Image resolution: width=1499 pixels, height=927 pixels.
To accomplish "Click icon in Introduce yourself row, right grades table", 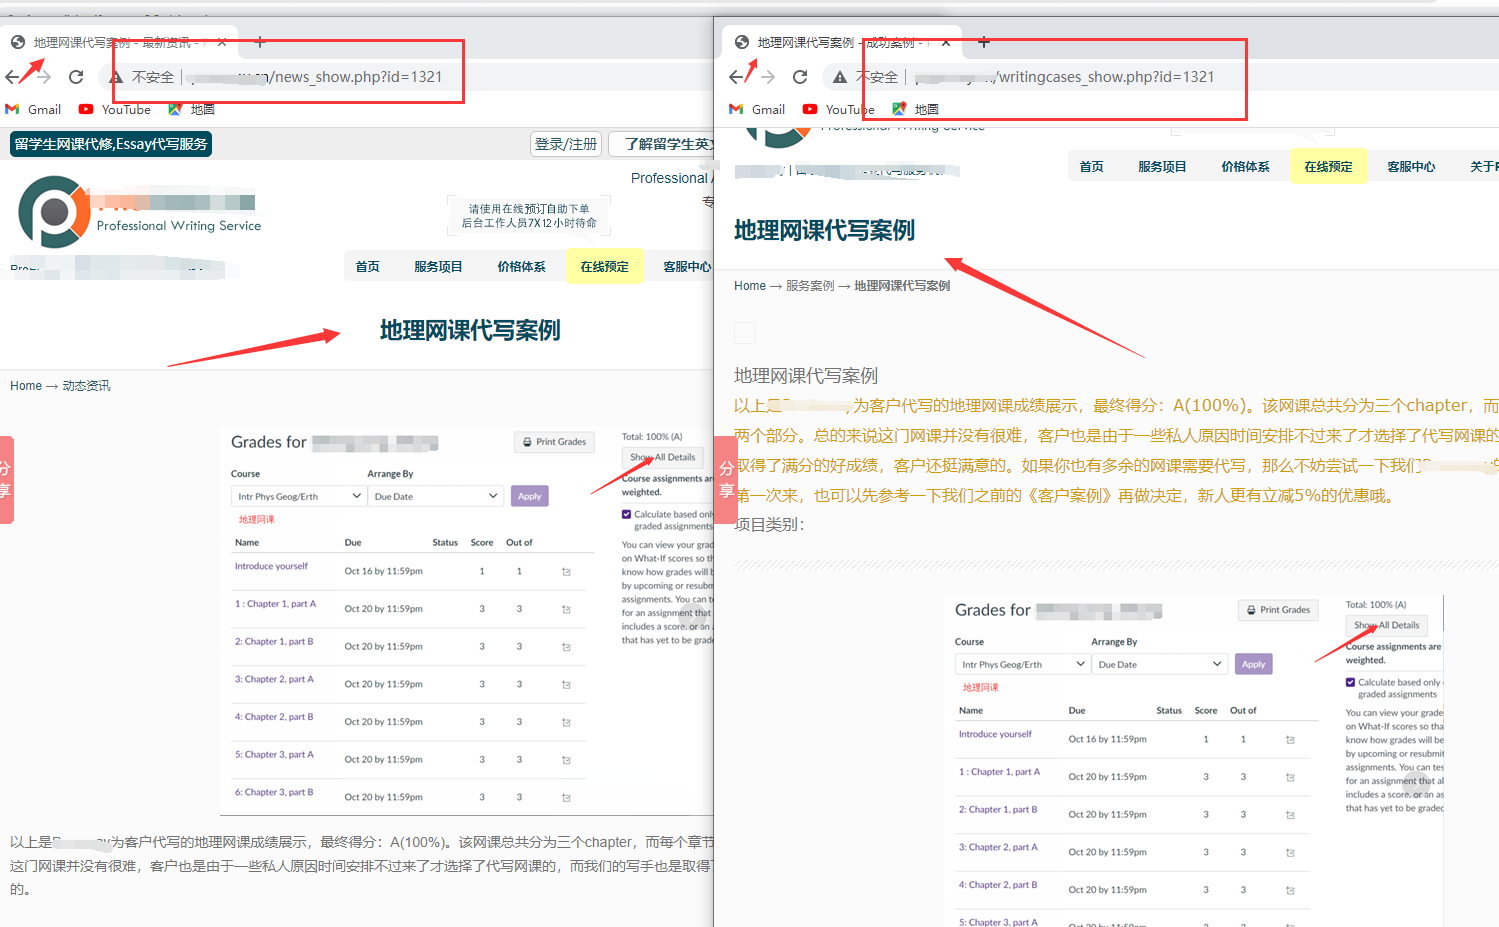I will point(1290,740).
